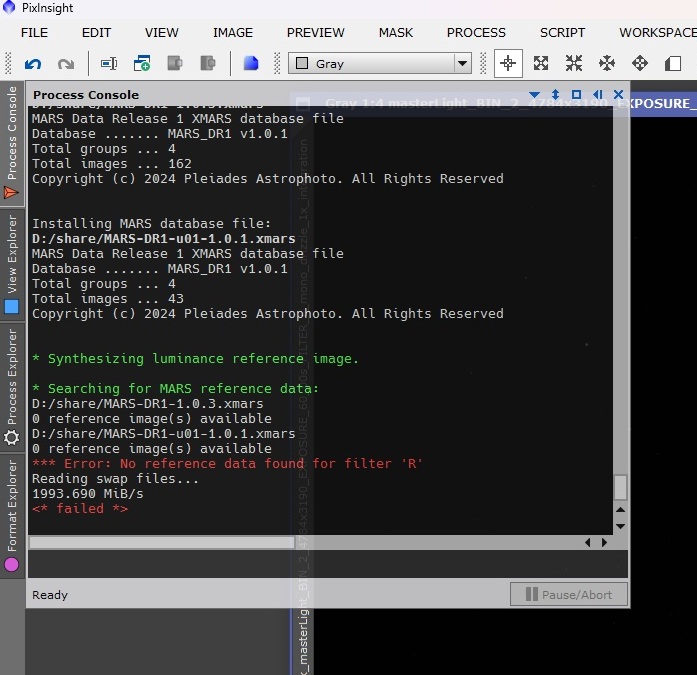Screen dimensions: 697x675
Task: Click bold 'D:/share/MARS-DR1-u01-1.0.1.xmars' path line
Action: pyautogui.click(x=164, y=239)
